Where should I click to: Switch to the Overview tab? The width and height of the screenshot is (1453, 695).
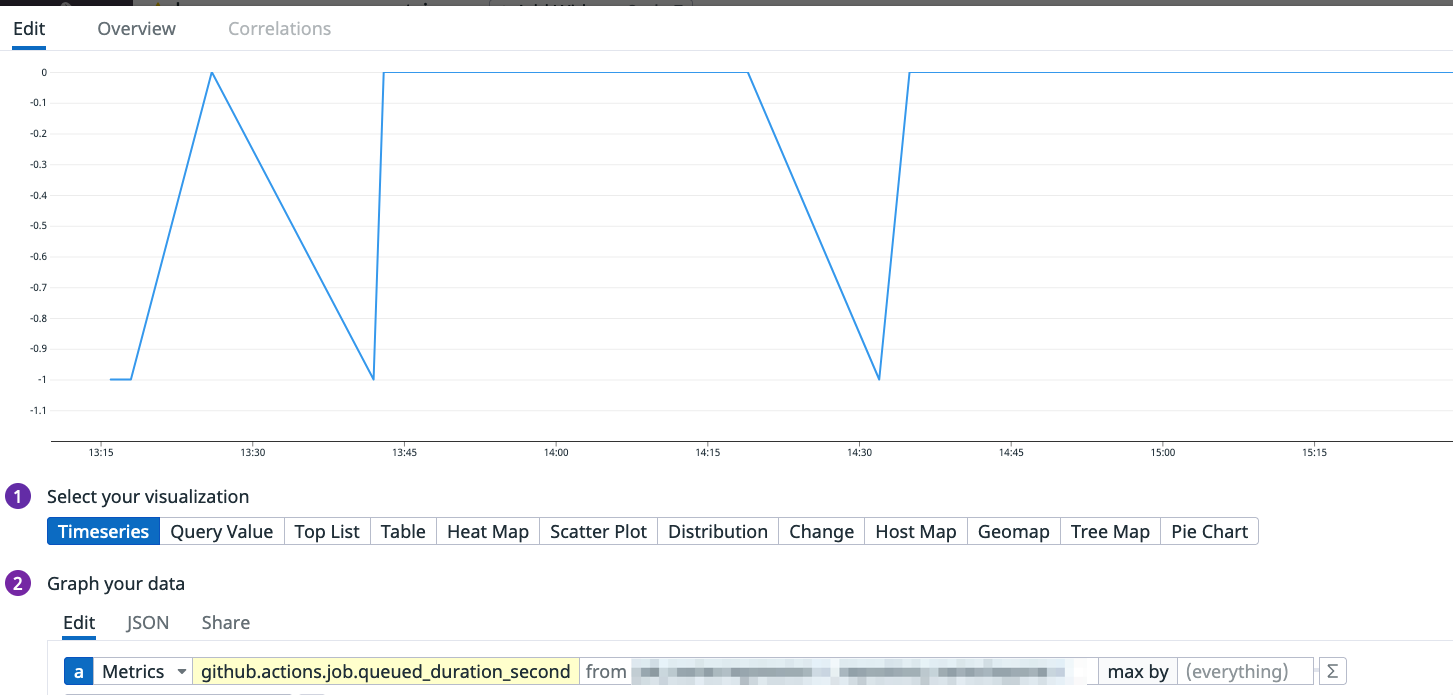(136, 29)
